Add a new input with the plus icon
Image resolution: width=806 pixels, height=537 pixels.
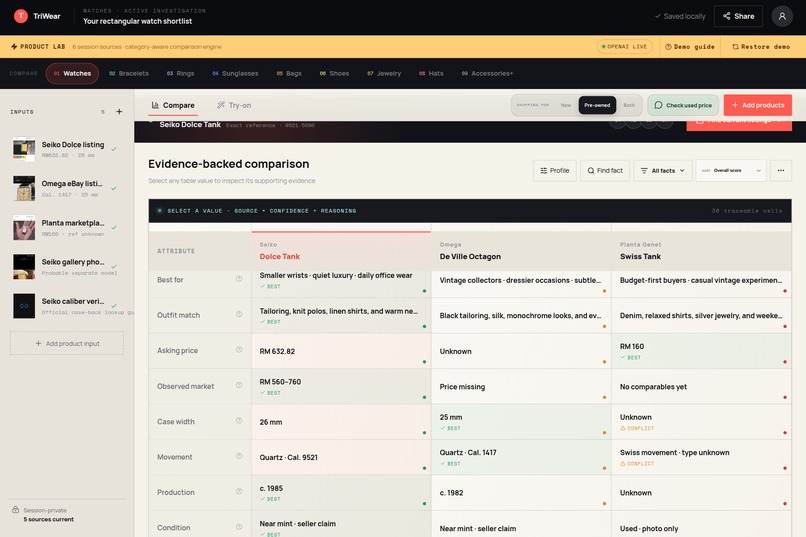click(119, 112)
